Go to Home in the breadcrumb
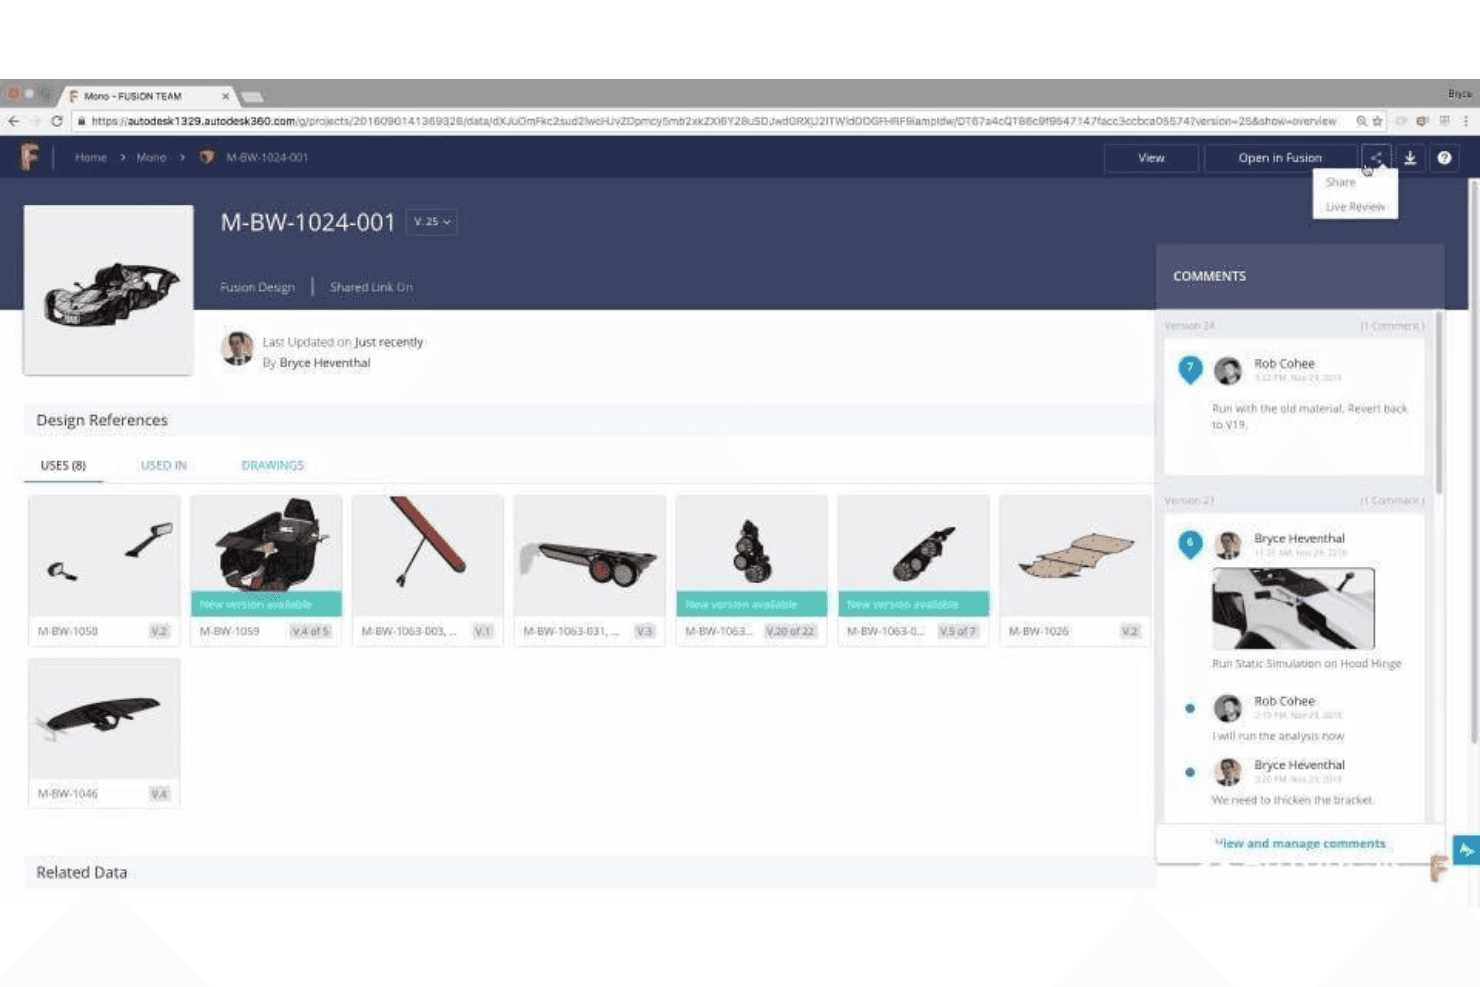 pos(90,157)
